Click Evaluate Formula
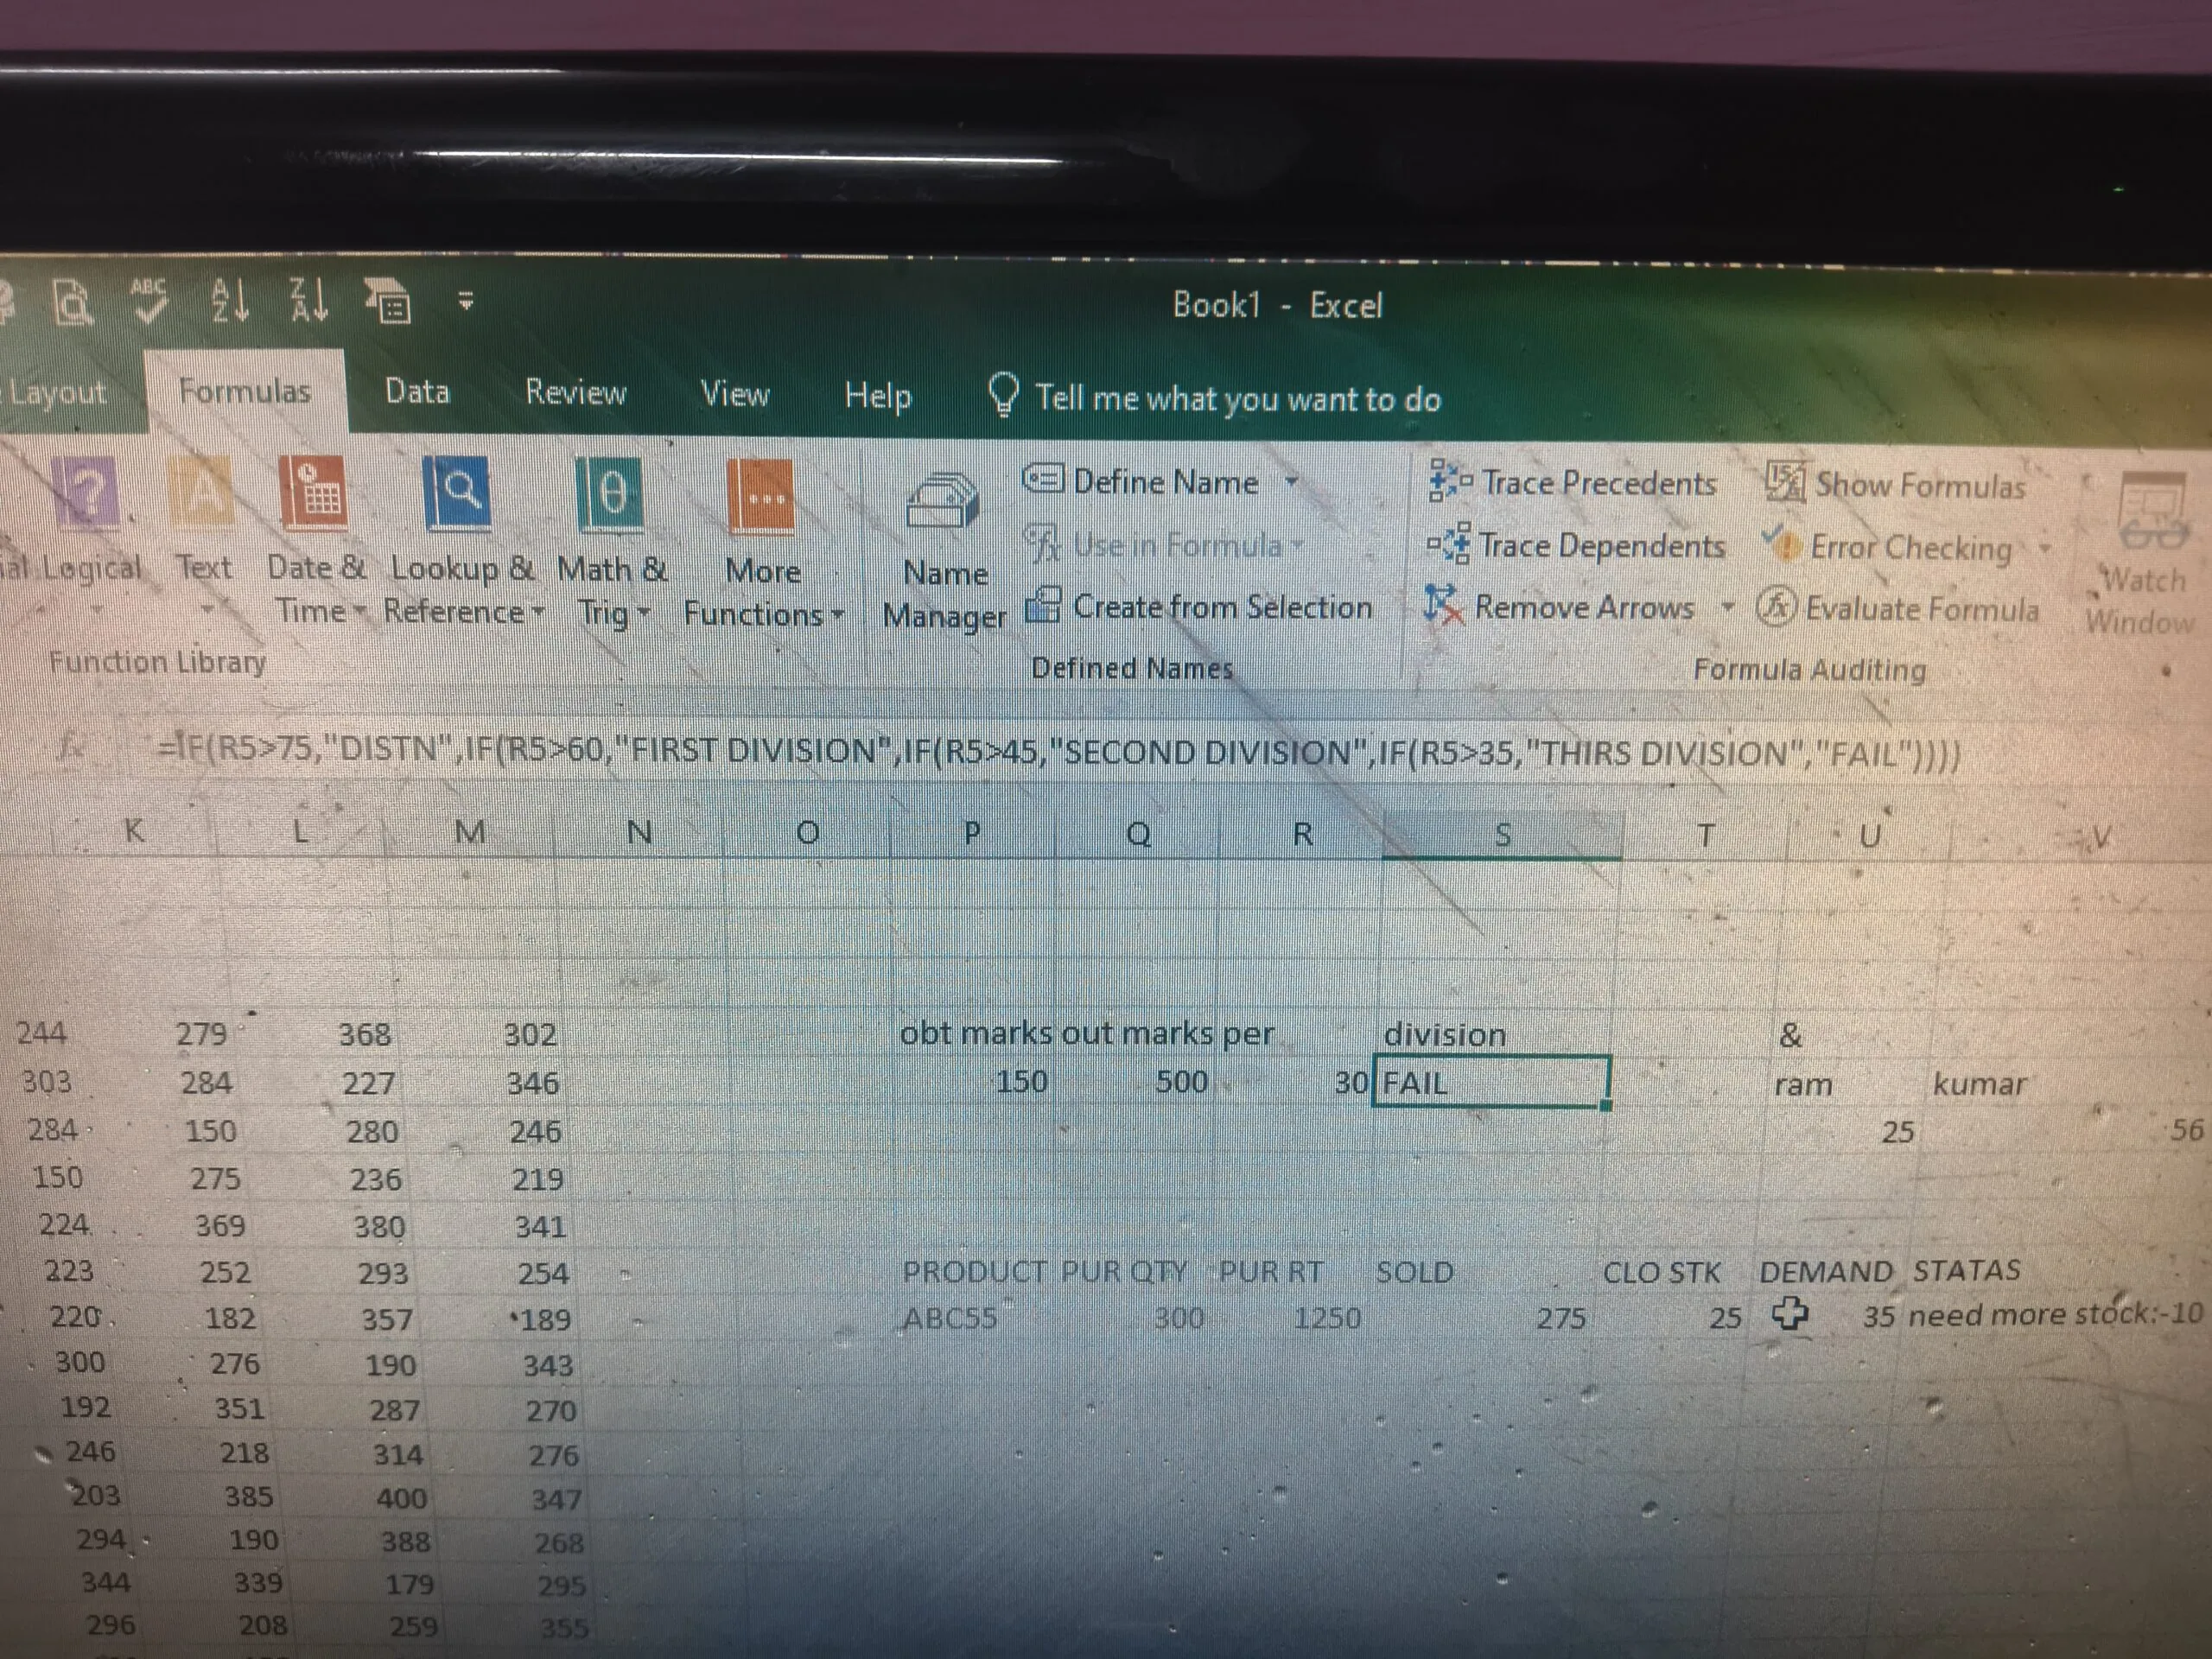This screenshot has height=1659, width=2212. click(x=1898, y=608)
